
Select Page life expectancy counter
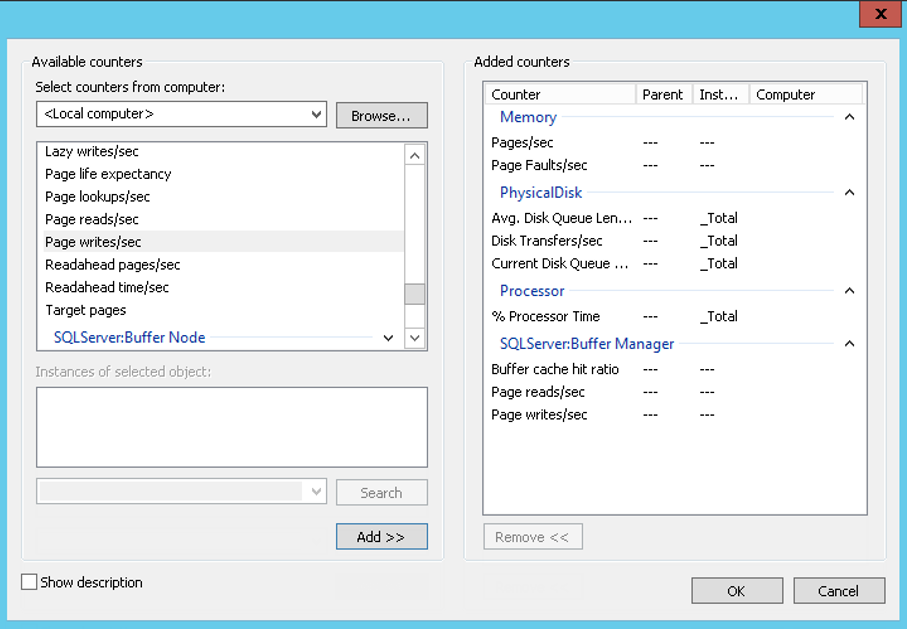[x=108, y=174]
